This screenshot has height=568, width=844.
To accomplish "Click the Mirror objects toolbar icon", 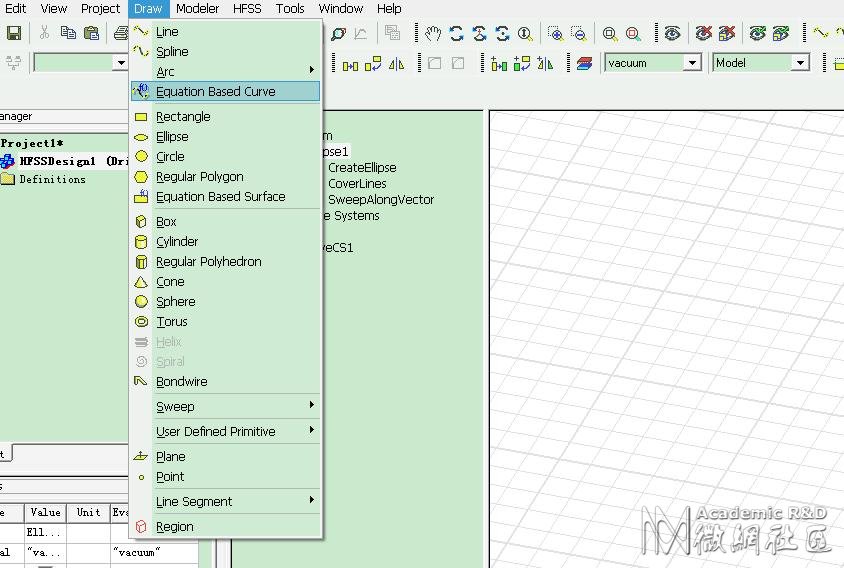I will click(397, 64).
